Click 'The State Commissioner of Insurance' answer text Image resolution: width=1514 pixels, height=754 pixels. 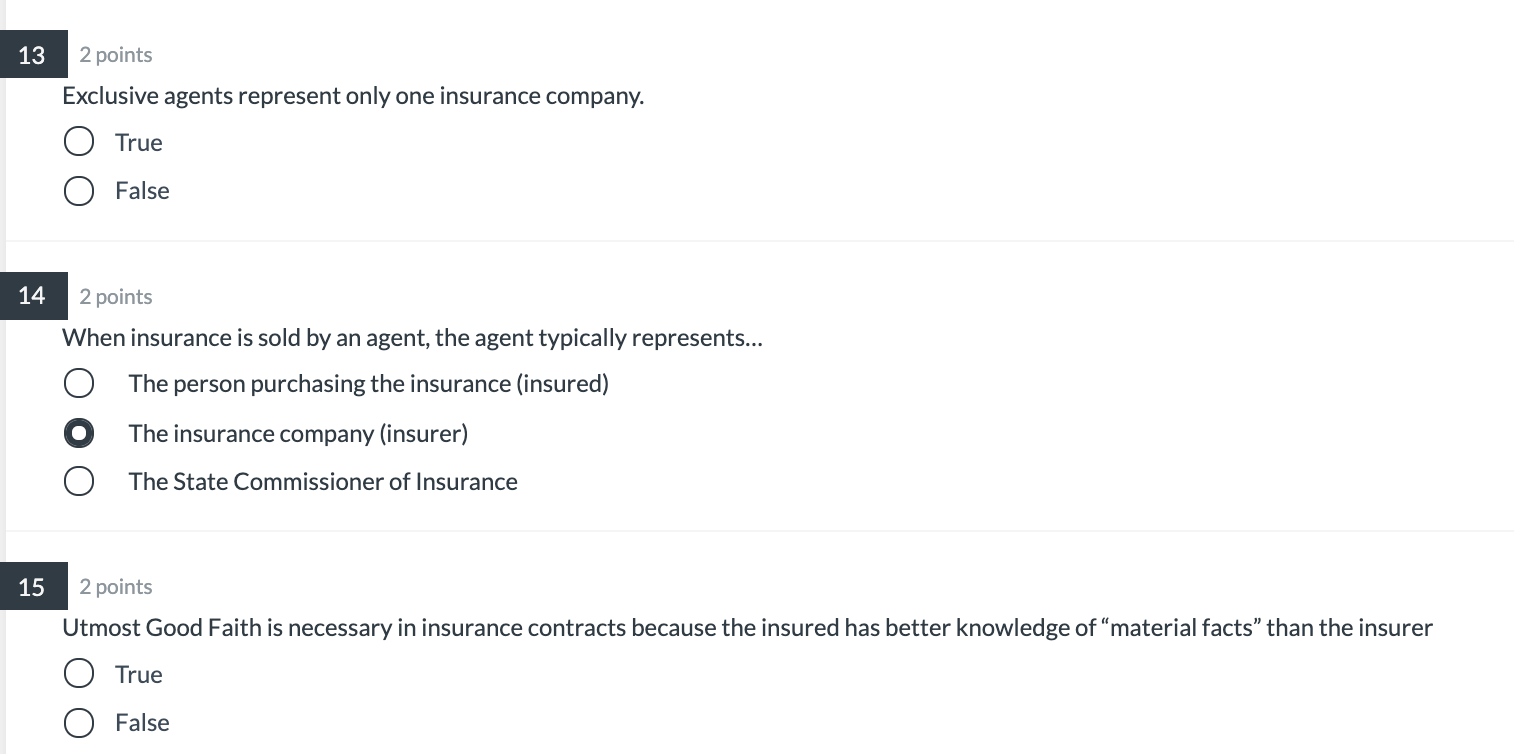(x=323, y=482)
